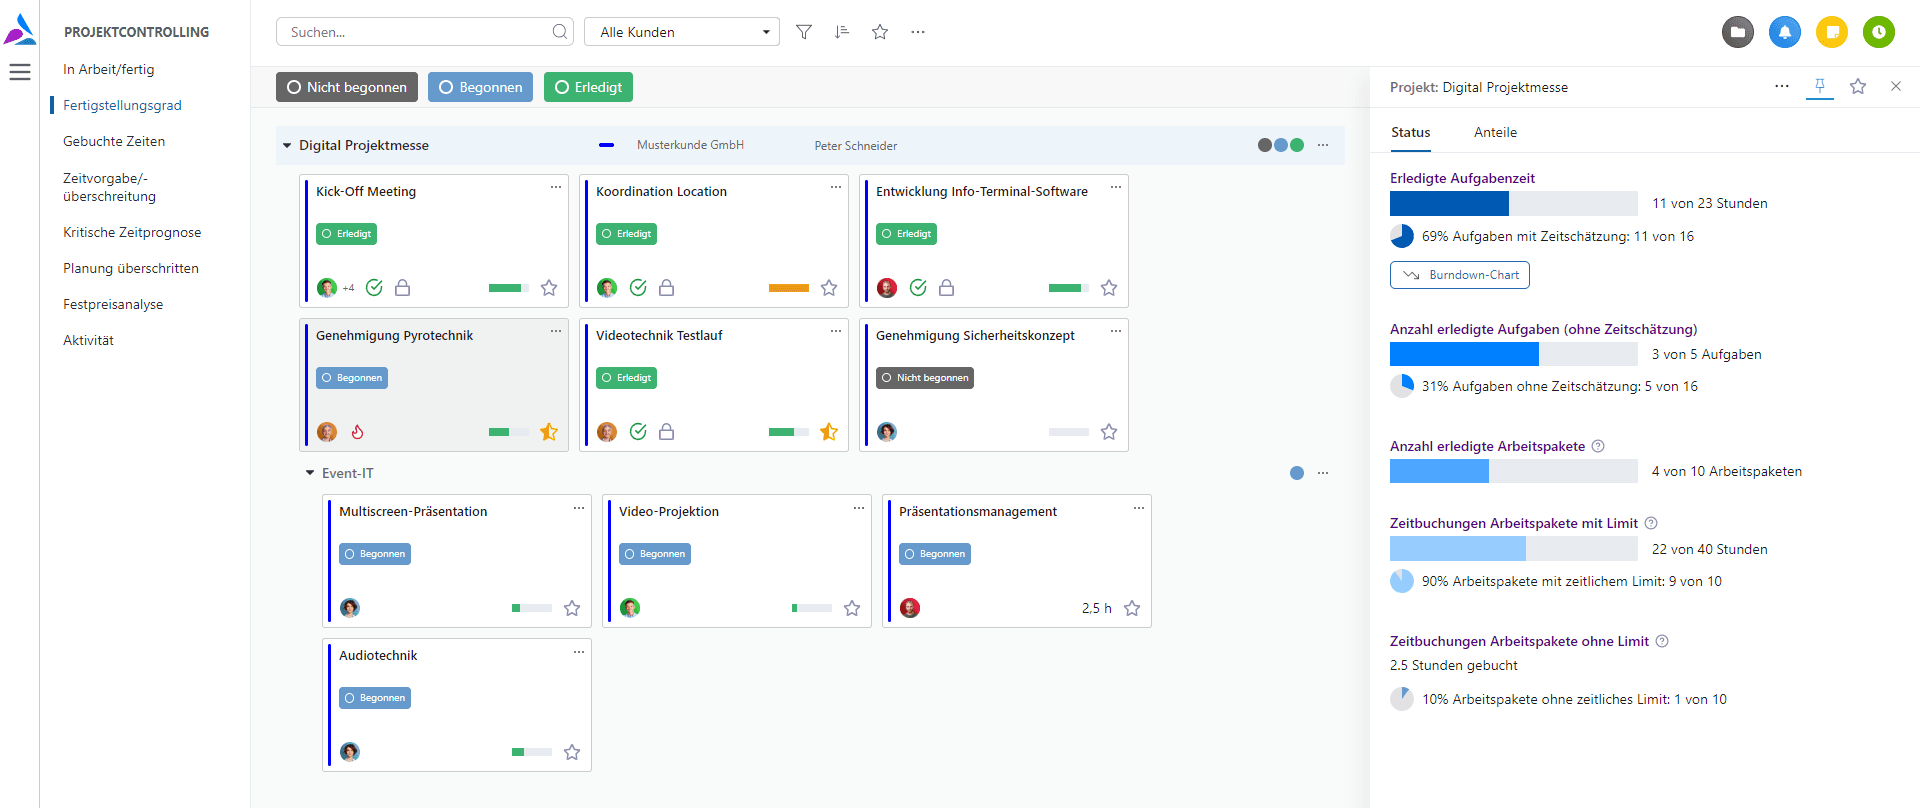Open the blue notification bell icon
Image resolution: width=1920 pixels, height=808 pixels.
click(x=1784, y=32)
